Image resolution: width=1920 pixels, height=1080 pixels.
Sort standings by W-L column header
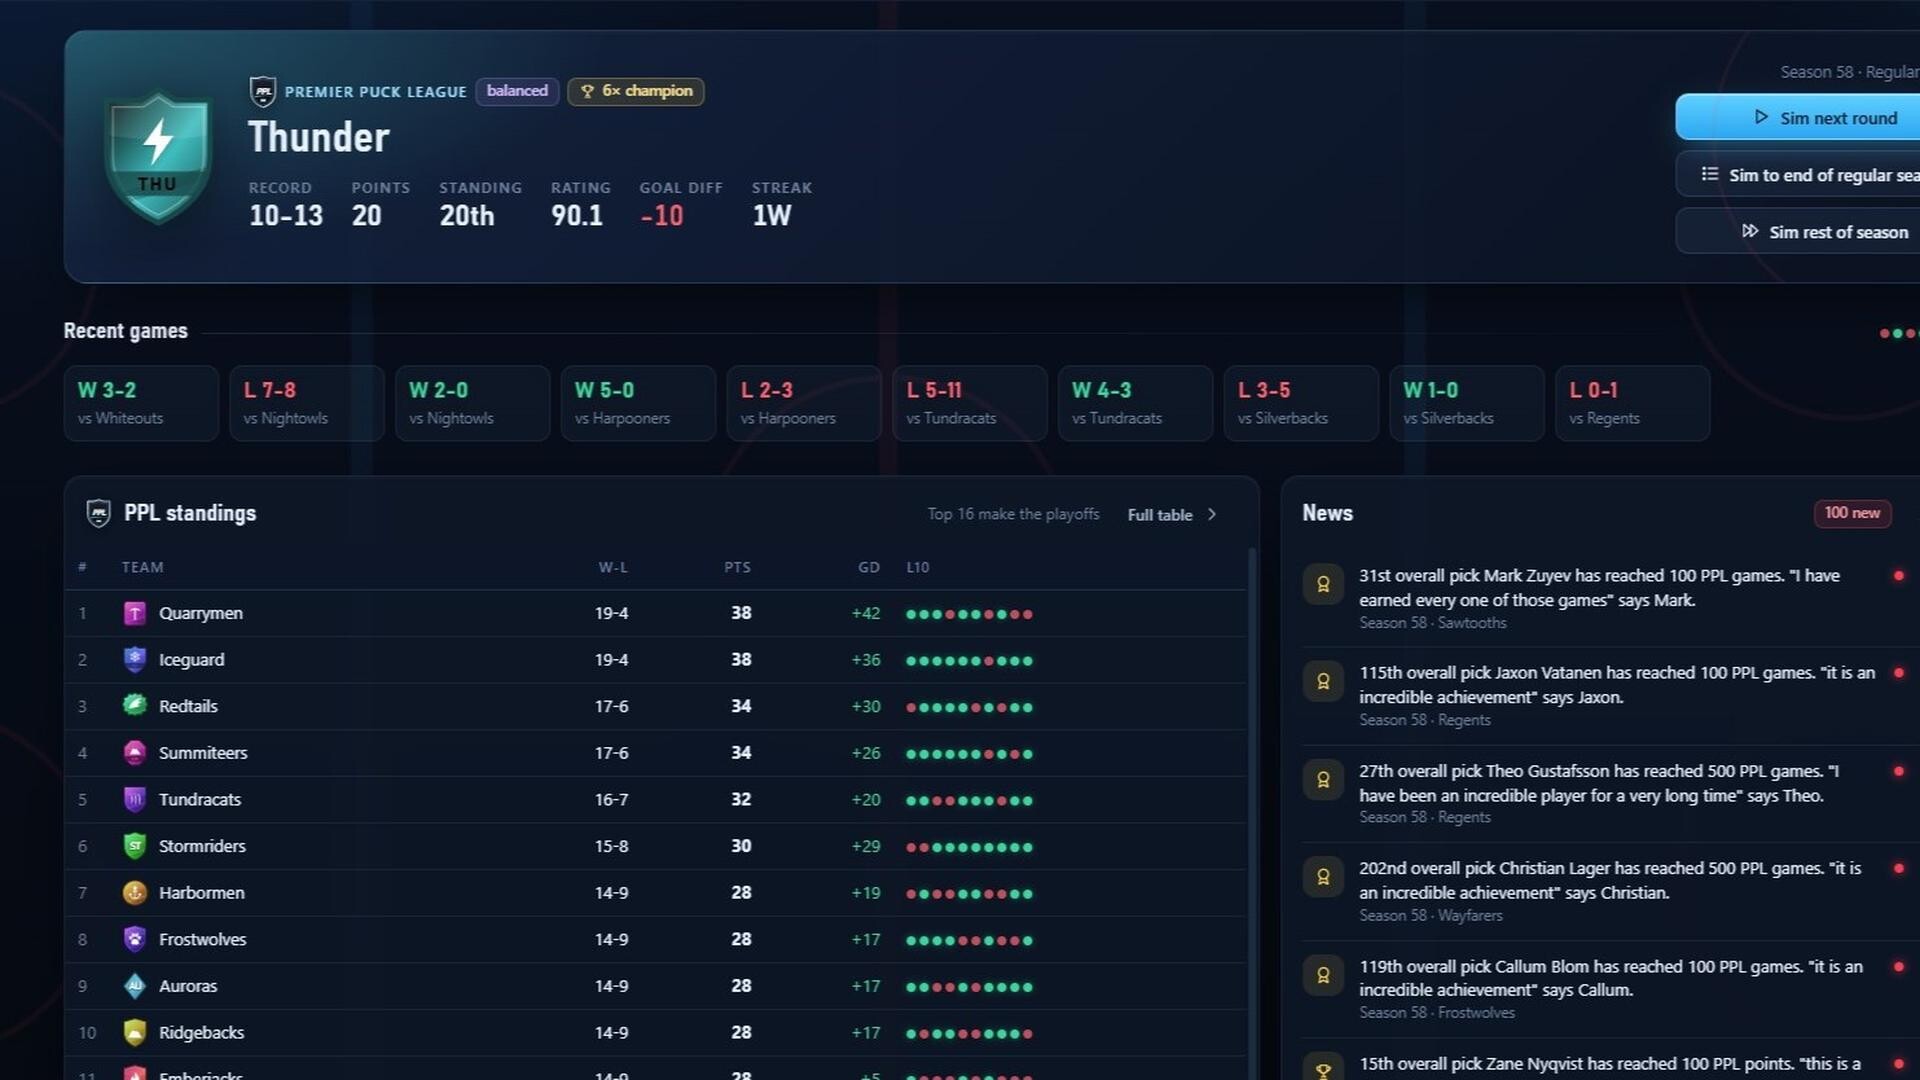(x=613, y=567)
